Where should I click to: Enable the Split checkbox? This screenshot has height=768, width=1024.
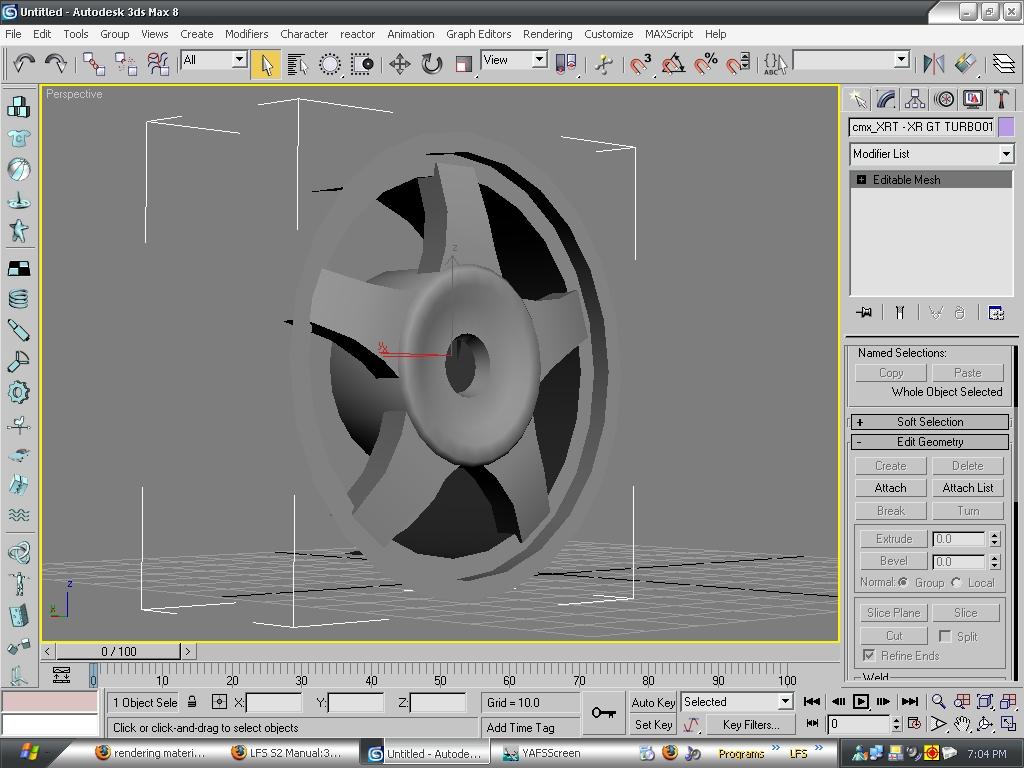coord(944,636)
